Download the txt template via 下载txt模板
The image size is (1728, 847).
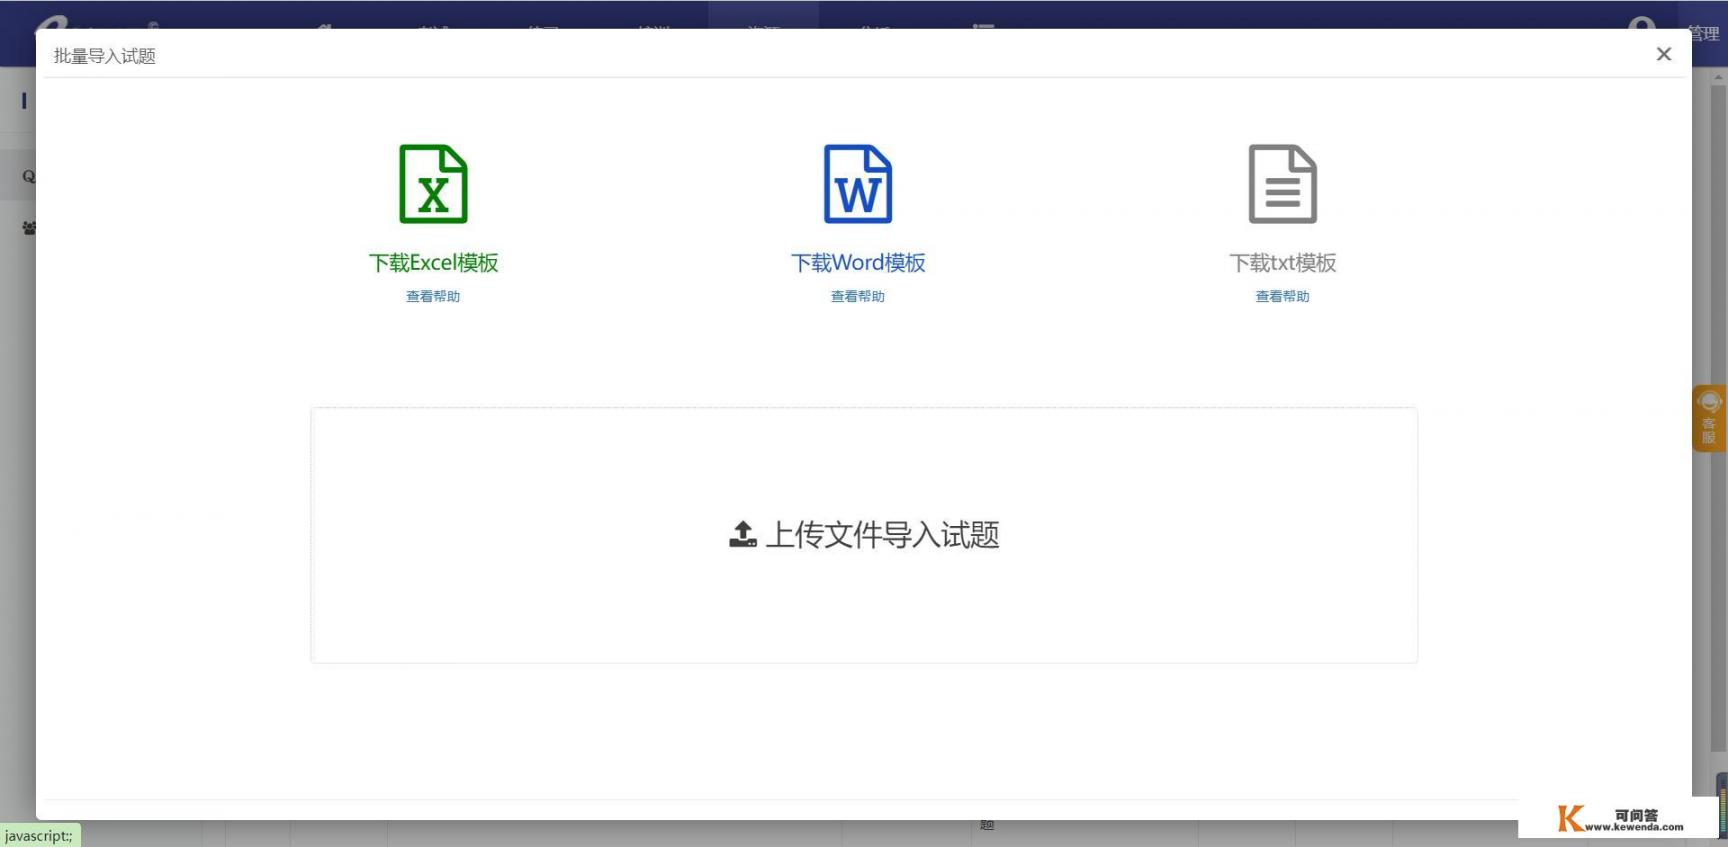pyautogui.click(x=1283, y=263)
